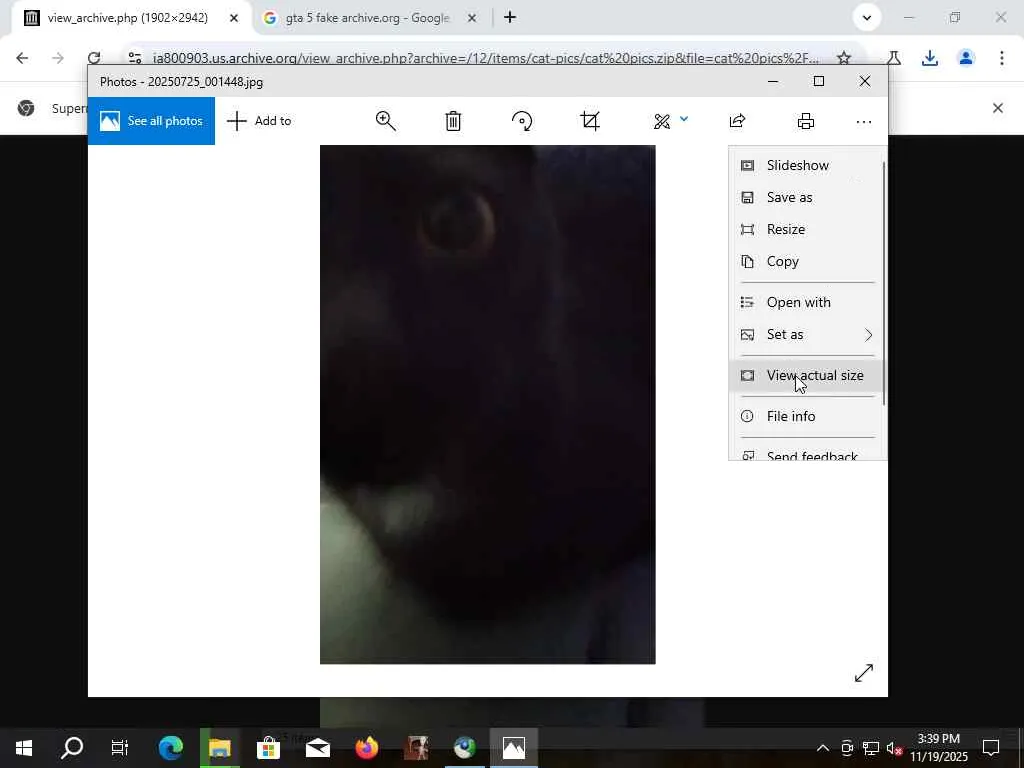Screen dimensions: 1024x768
Task: Launch Firefox from taskbar
Action: coord(366,748)
